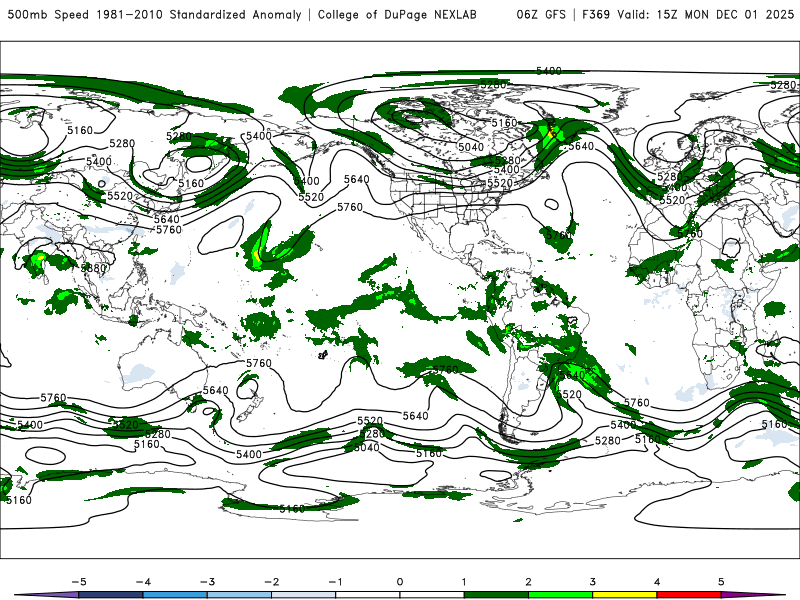
Task: Click the purple arrow tip above 5 on legend
Action: 750,595
